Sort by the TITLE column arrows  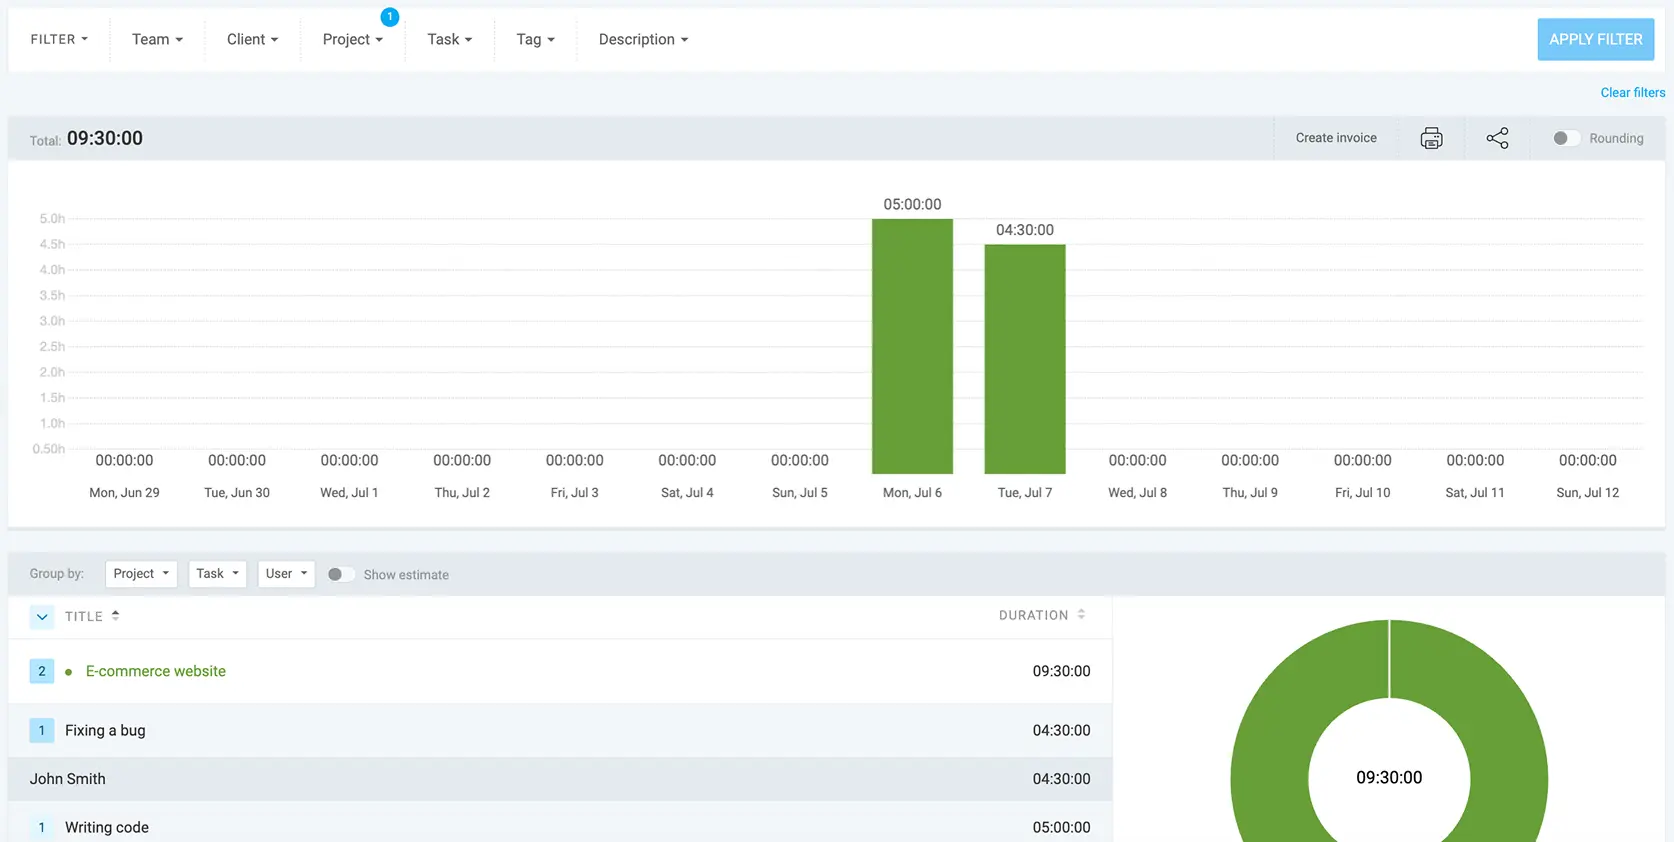pos(116,616)
